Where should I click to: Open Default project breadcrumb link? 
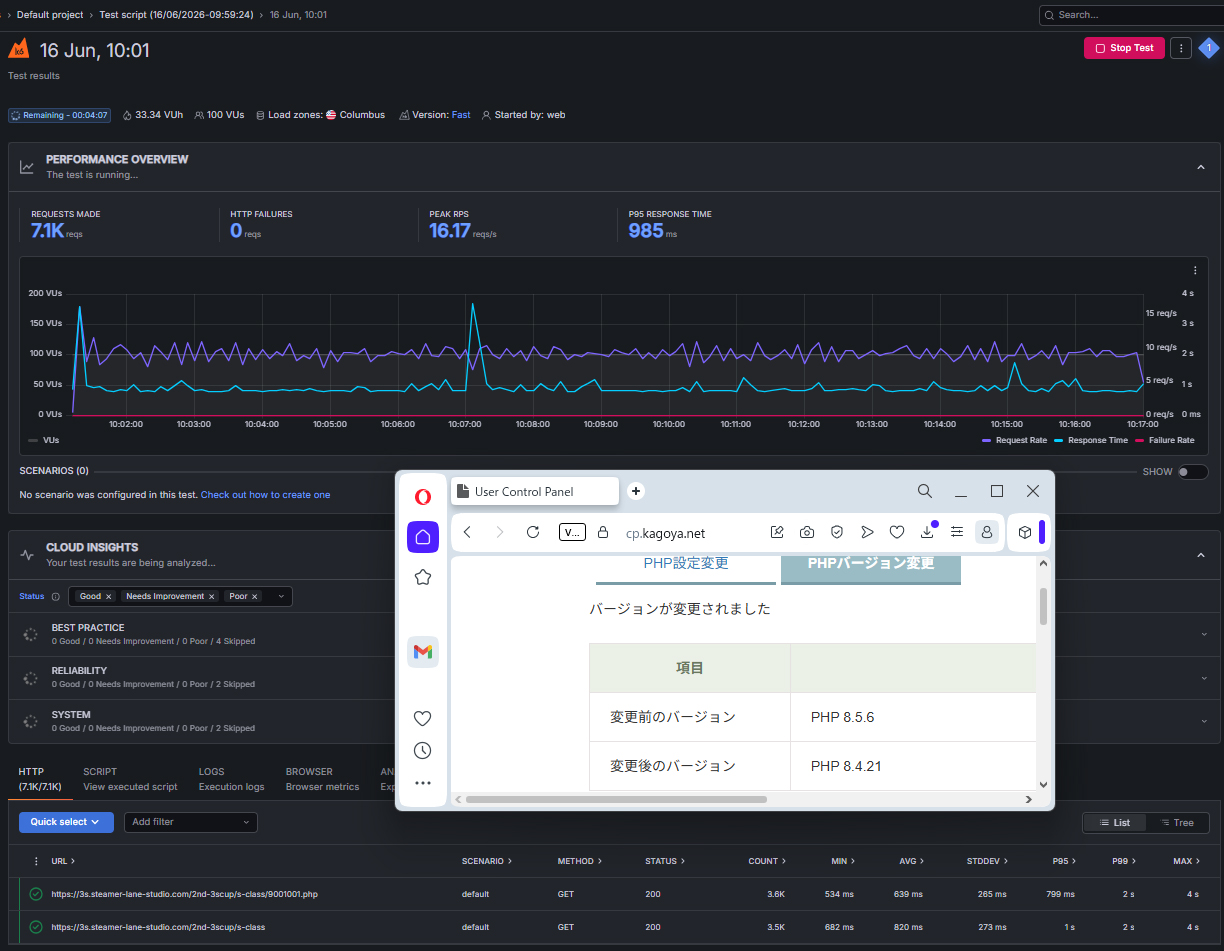coord(50,15)
